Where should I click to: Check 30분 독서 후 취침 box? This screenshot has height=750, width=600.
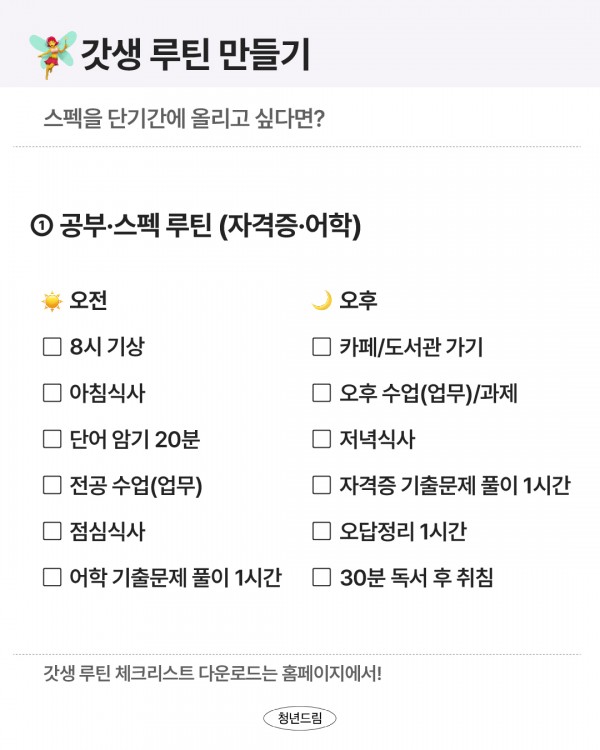[321, 578]
